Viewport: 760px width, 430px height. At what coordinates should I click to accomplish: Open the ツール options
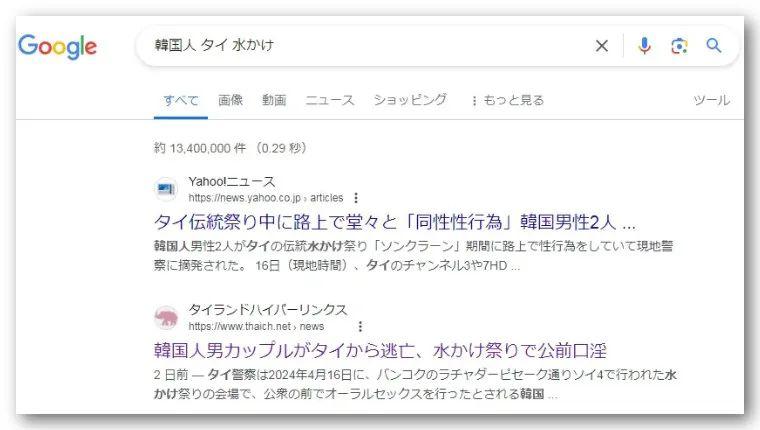712,100
